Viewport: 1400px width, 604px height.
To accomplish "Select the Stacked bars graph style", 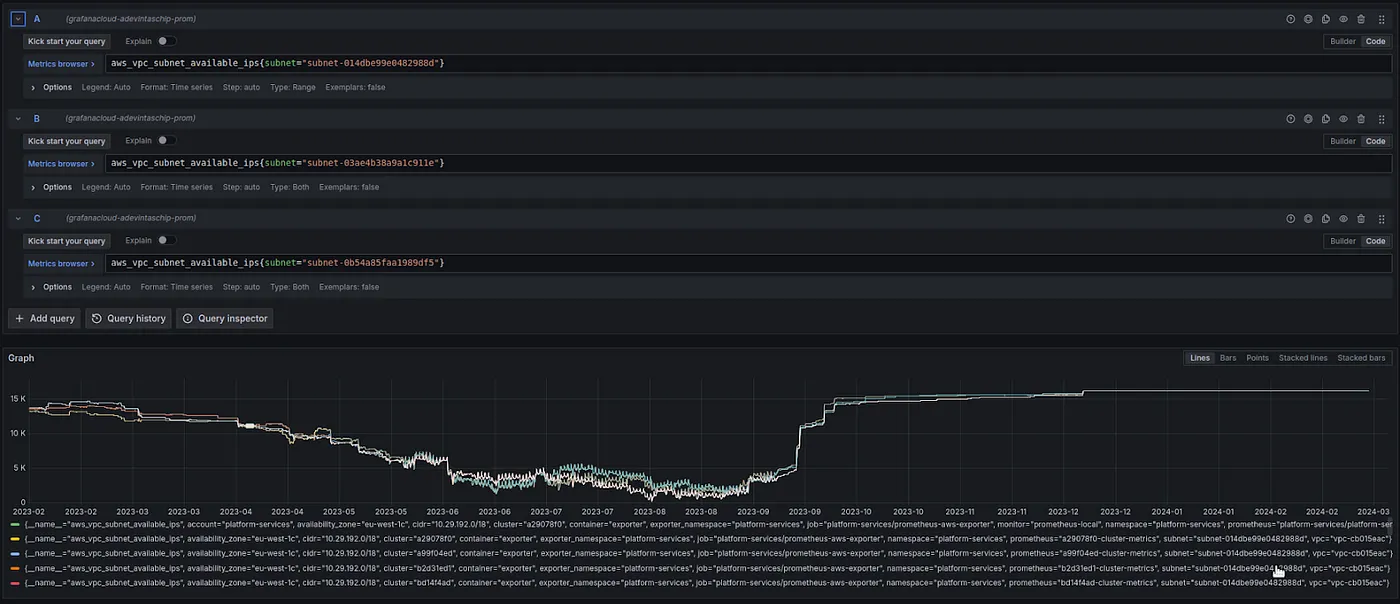I will pos(1361,358).
